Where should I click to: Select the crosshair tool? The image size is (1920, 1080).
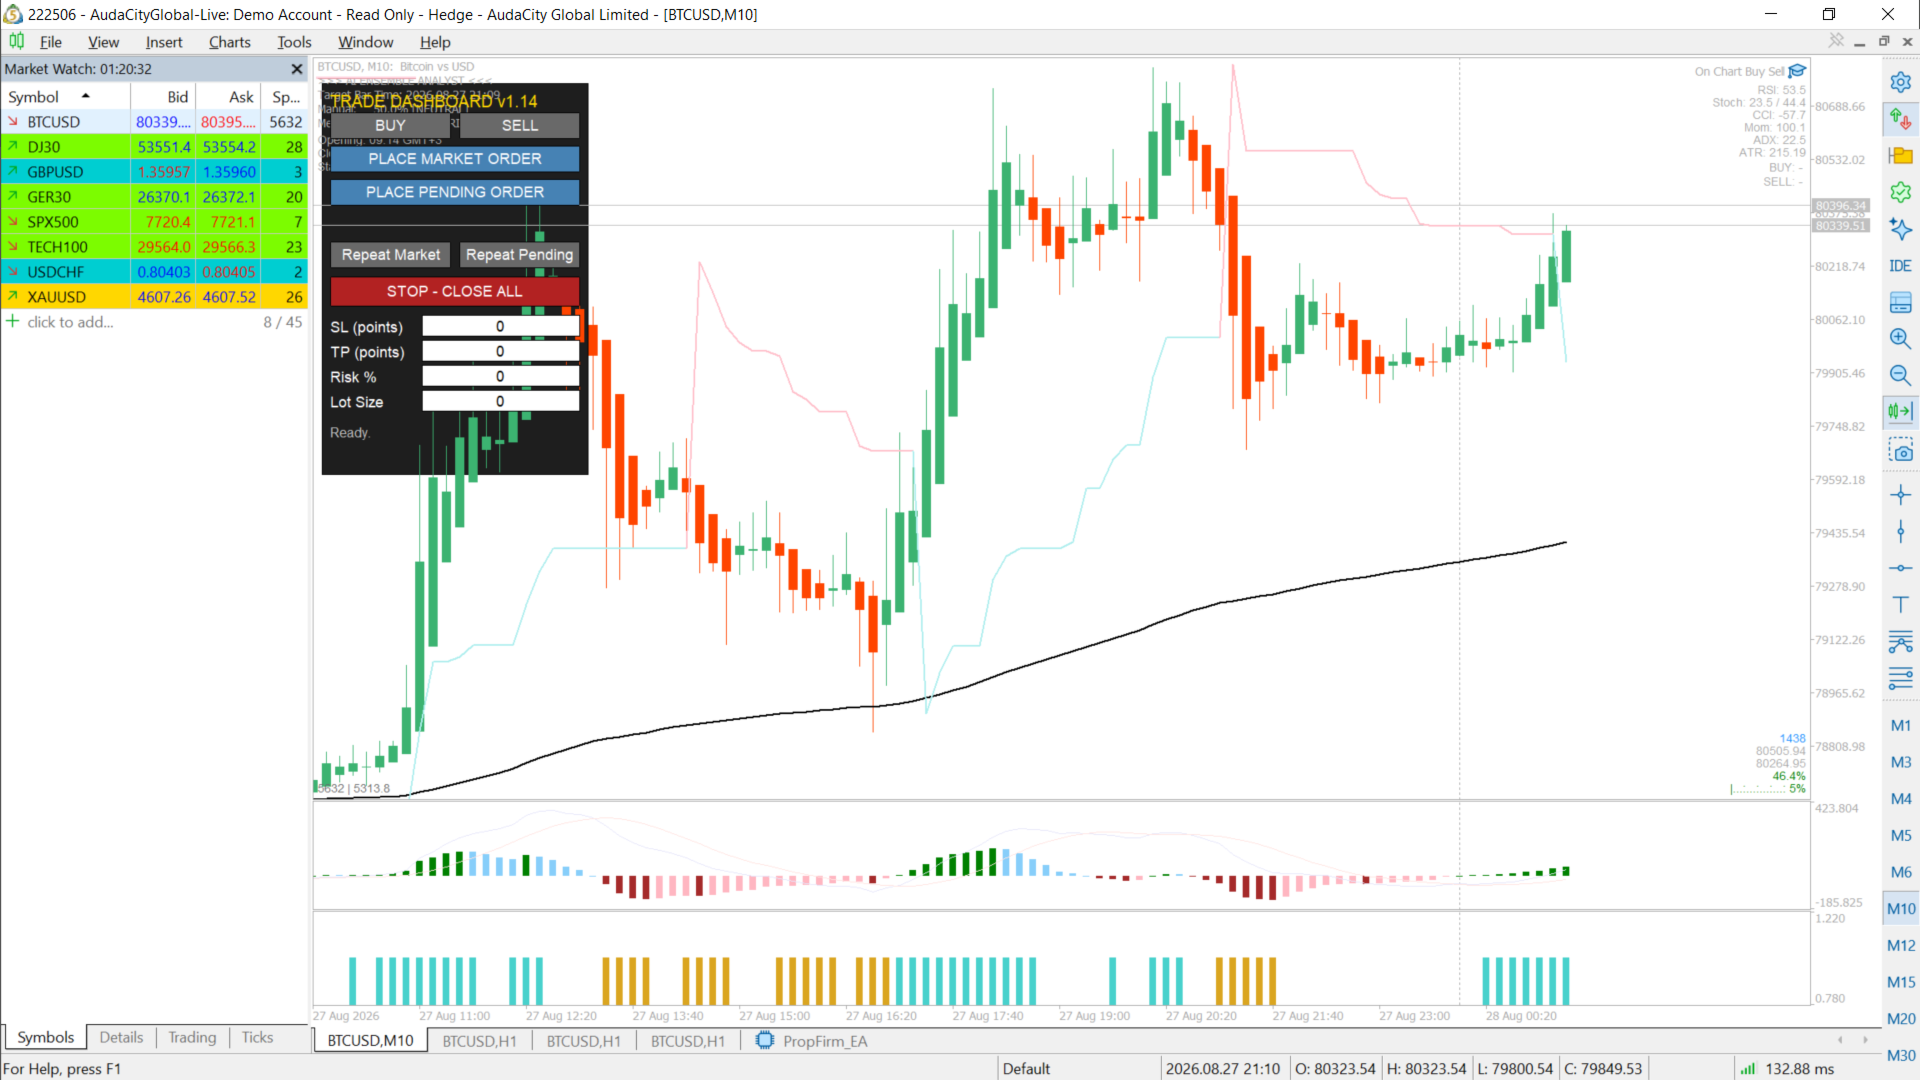click(x=1900, y=494)
